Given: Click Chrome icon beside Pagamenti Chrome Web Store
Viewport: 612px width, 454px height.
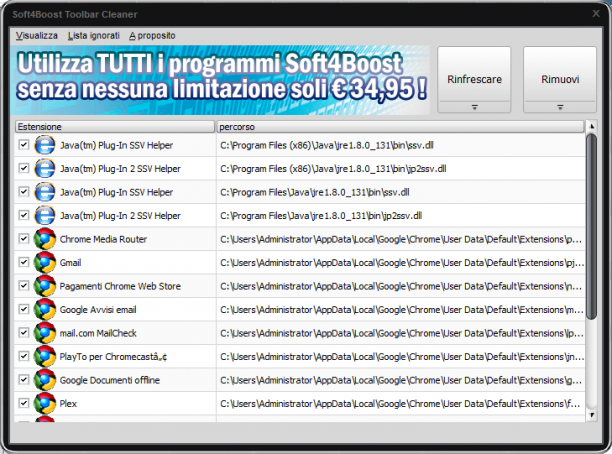Looking at the screenshot, I should (45, 286).
